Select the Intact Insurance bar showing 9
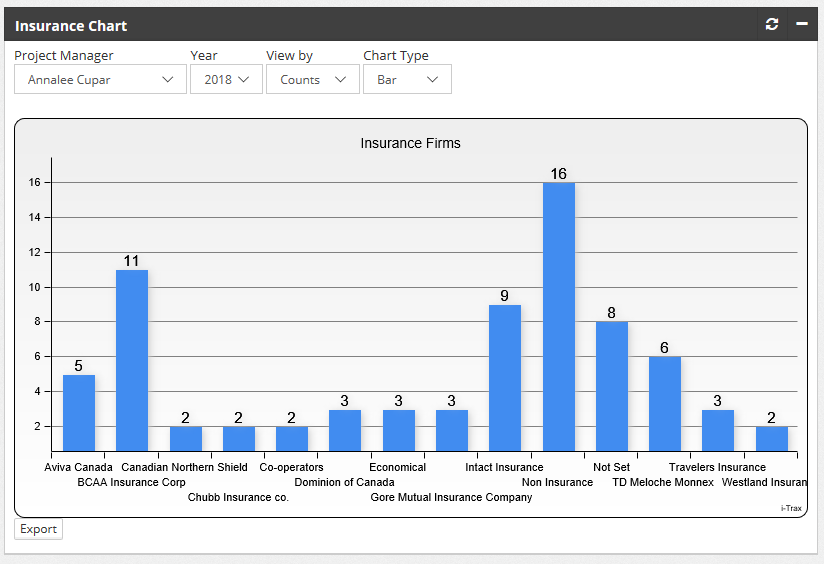The width and height of the screenshot is (824, 564). tap(505, 378)
